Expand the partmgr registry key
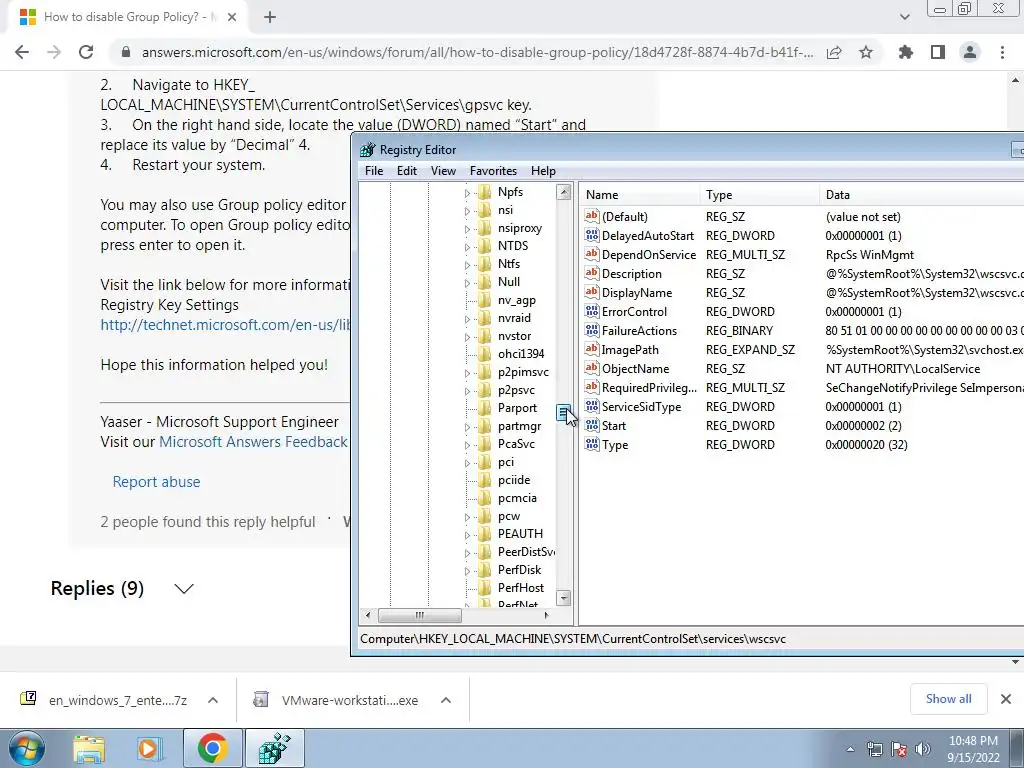 coord(467,427)
